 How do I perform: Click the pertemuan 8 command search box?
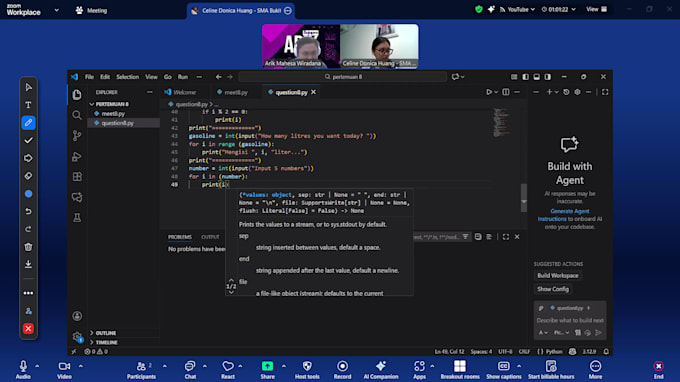[343, 77]
